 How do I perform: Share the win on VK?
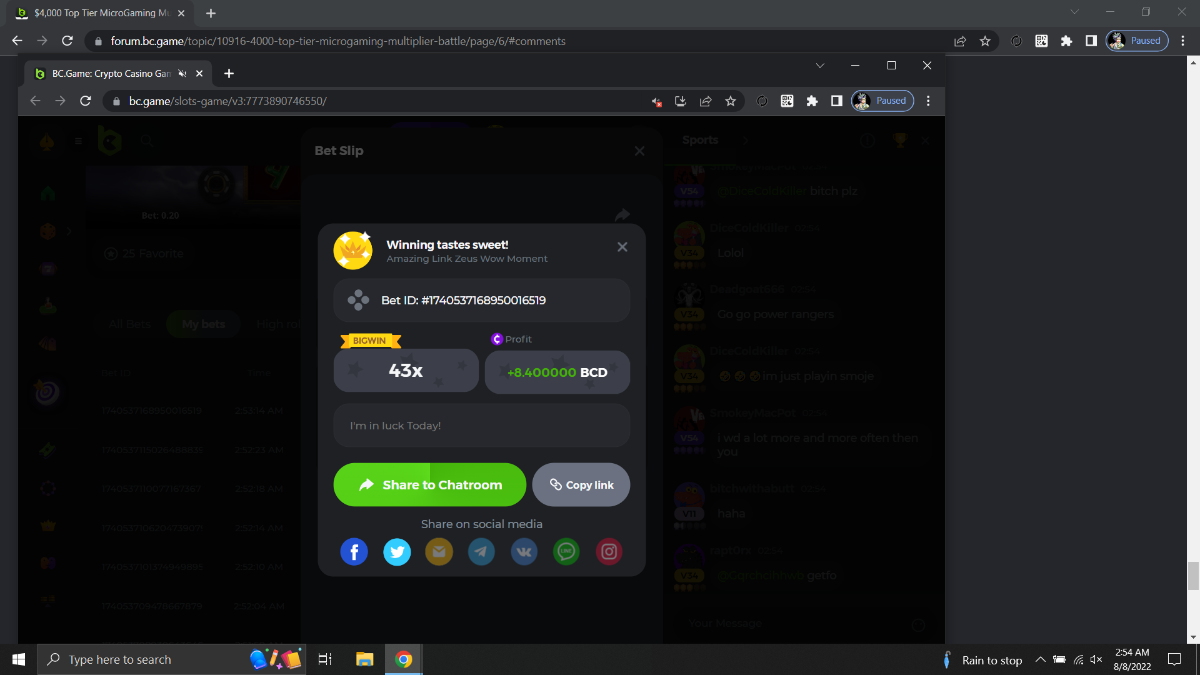click(x=524, y=551)
